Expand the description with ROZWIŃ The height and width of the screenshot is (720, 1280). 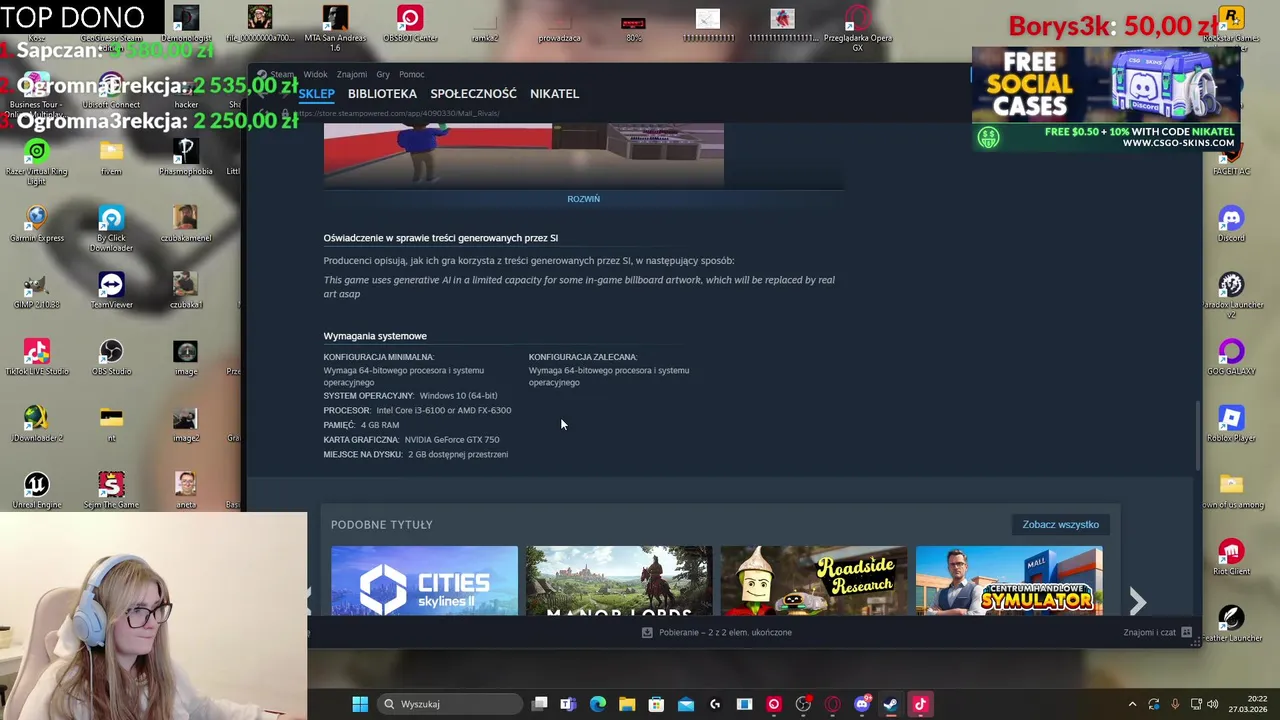coord(583,199)
